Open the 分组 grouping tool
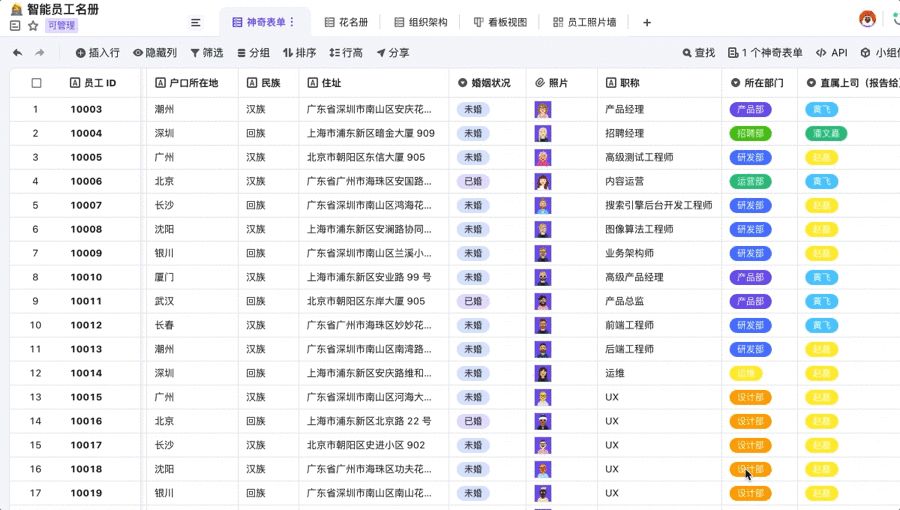Viewport: 900px width, 510px height. [x=253, y=53]
